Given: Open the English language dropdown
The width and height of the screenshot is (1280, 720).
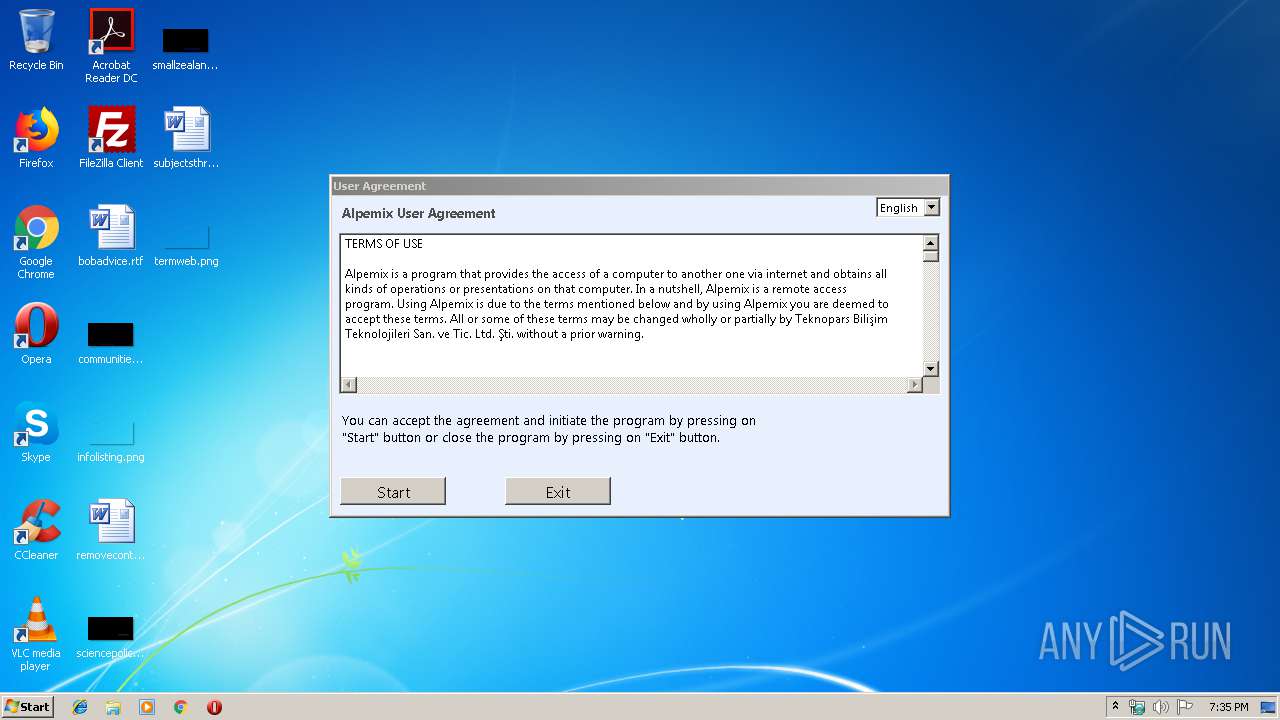Looking at the screenshot, I should coord(908,207).
